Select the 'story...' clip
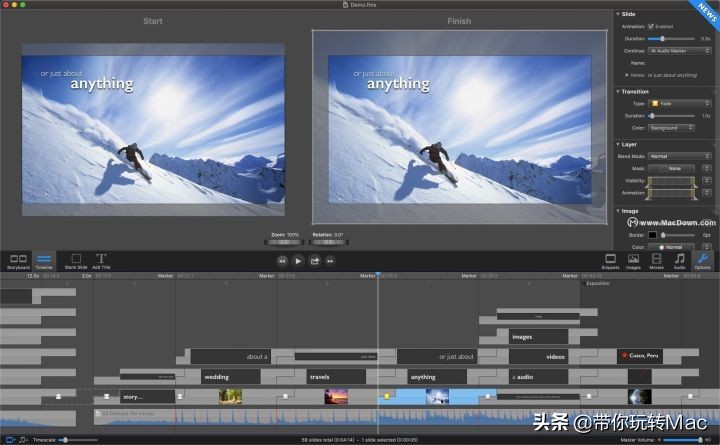The height and width of the screenshot is (445, 720). tap(147, 397)
